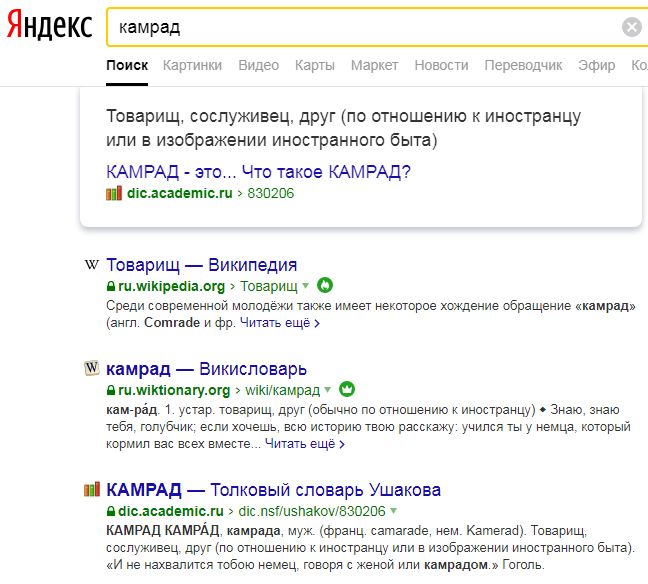Click Читать ещё in the Wiktionary snippet
This screenshot has width=648, height=584.
point(305,444)
